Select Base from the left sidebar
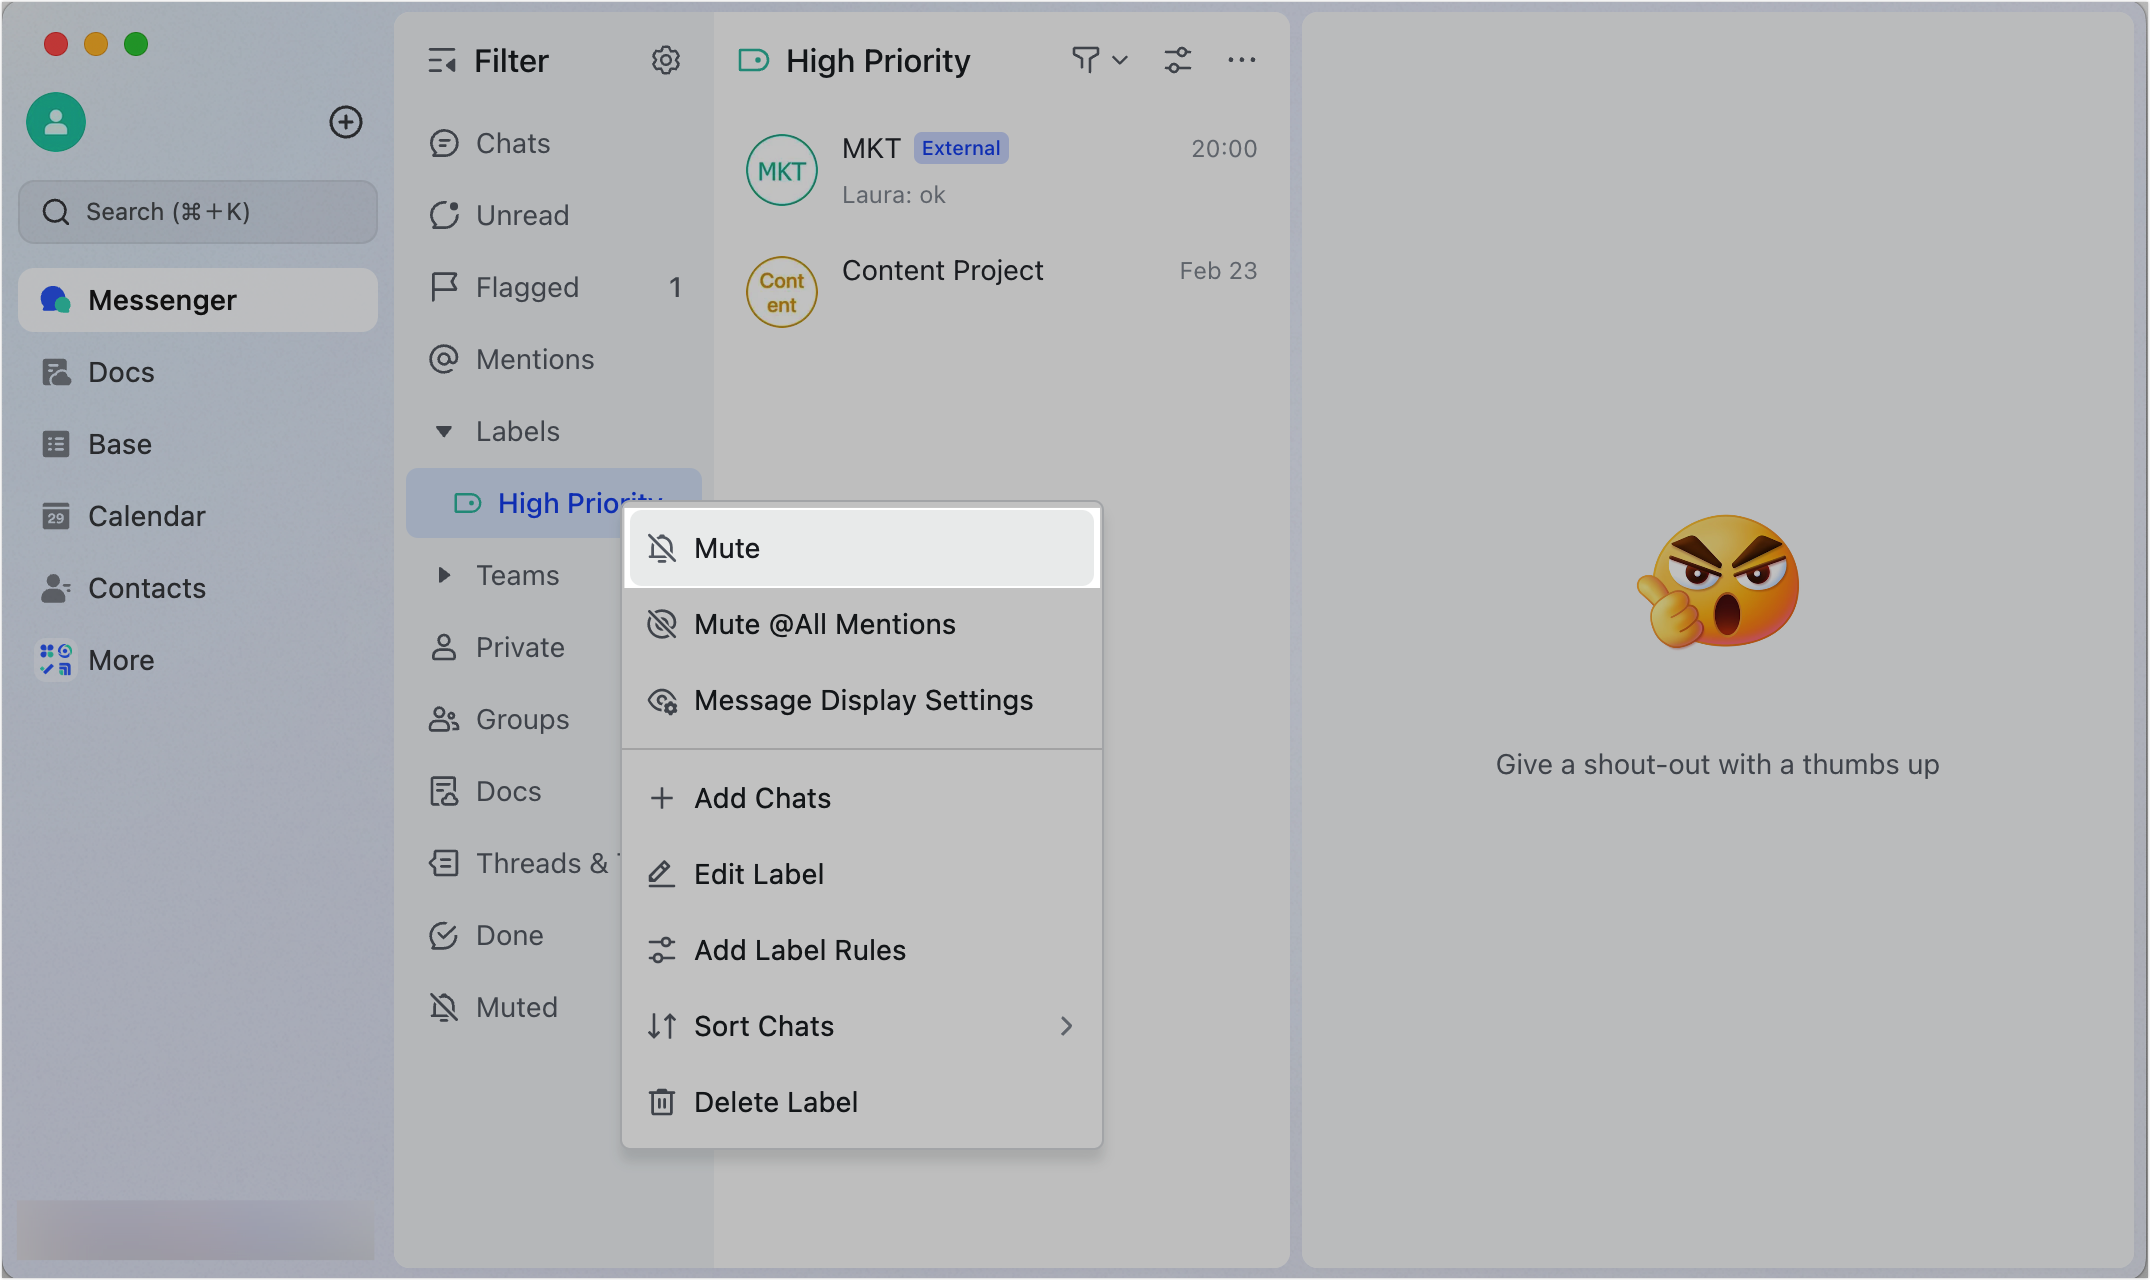2150x1280 pixels. tap(119, 443)
